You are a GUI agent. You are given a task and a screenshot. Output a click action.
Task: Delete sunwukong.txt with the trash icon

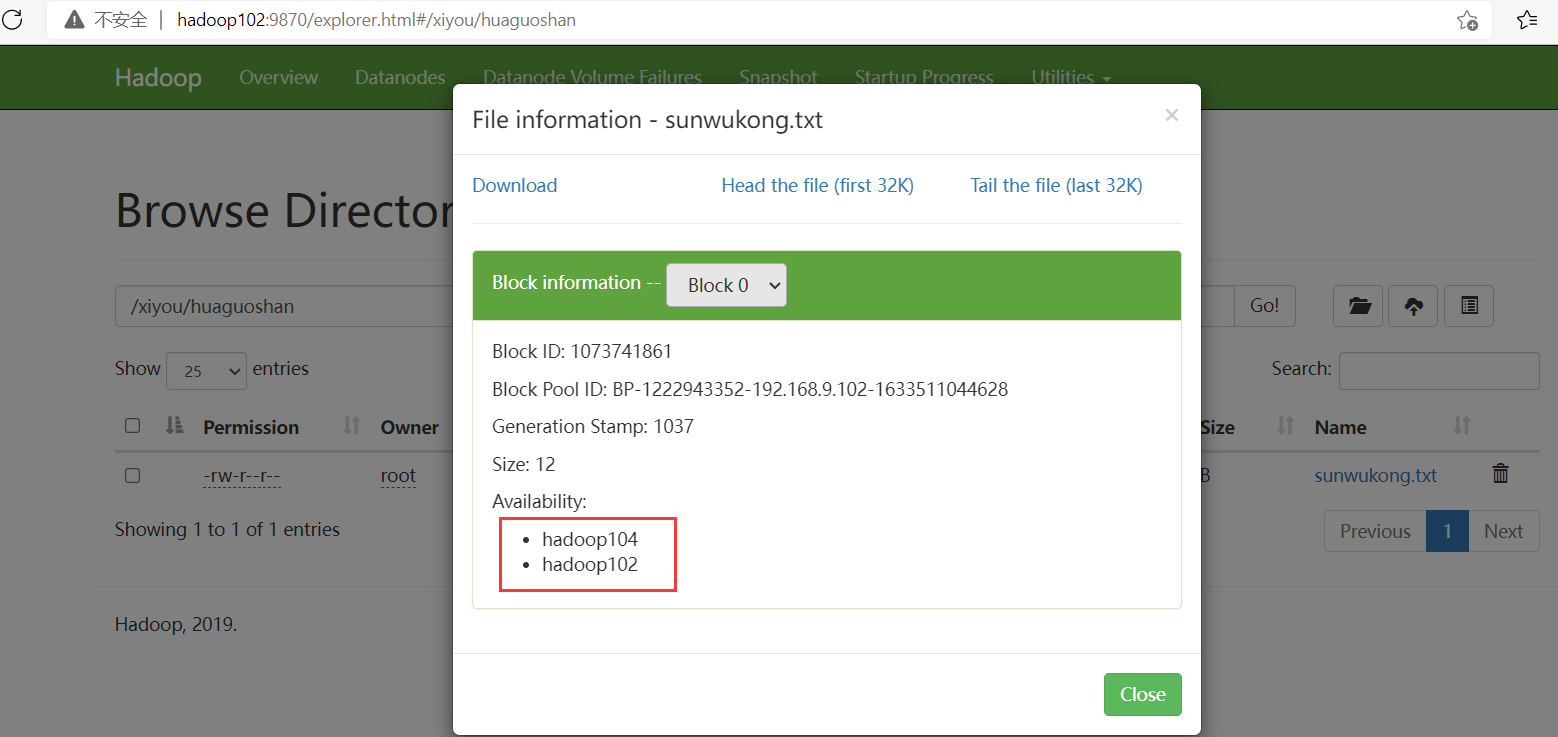[1500, 474]
